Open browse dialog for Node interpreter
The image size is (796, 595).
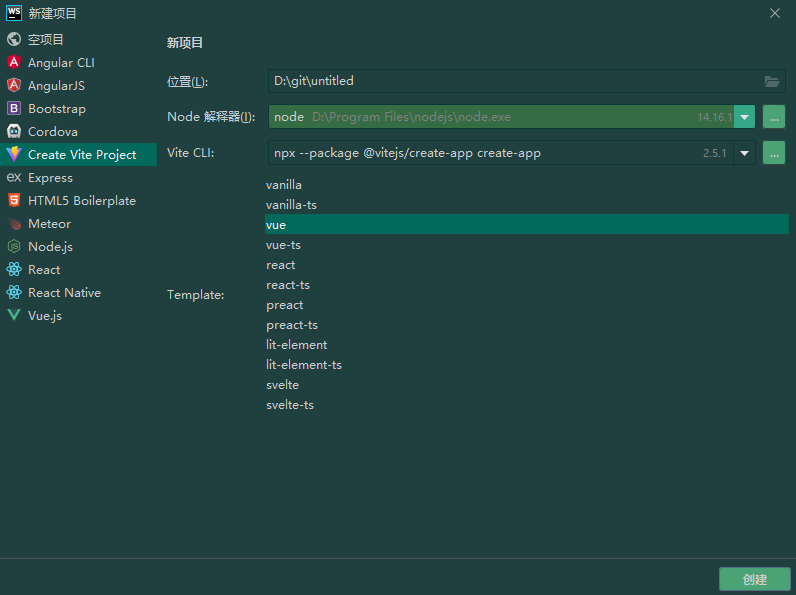tap(774, 117)
